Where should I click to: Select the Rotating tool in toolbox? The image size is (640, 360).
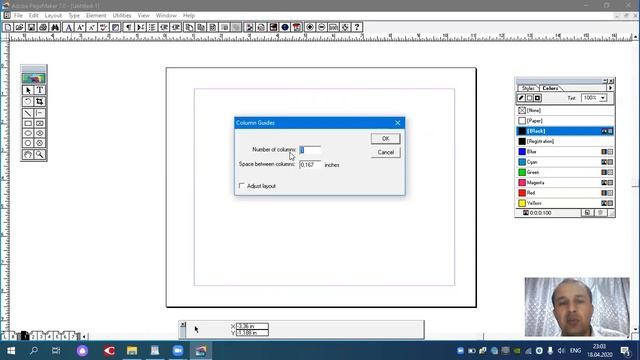[28, 101]
